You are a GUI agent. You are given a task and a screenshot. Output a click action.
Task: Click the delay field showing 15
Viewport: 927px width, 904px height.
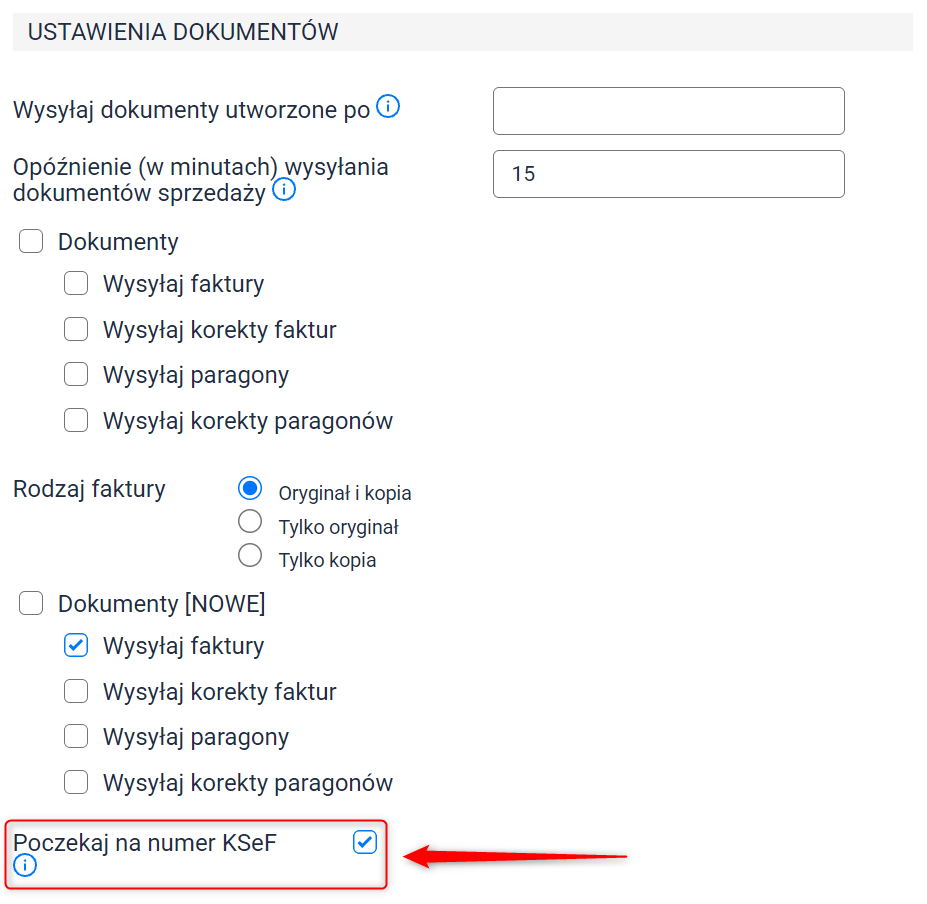click(x=669, y=174)
